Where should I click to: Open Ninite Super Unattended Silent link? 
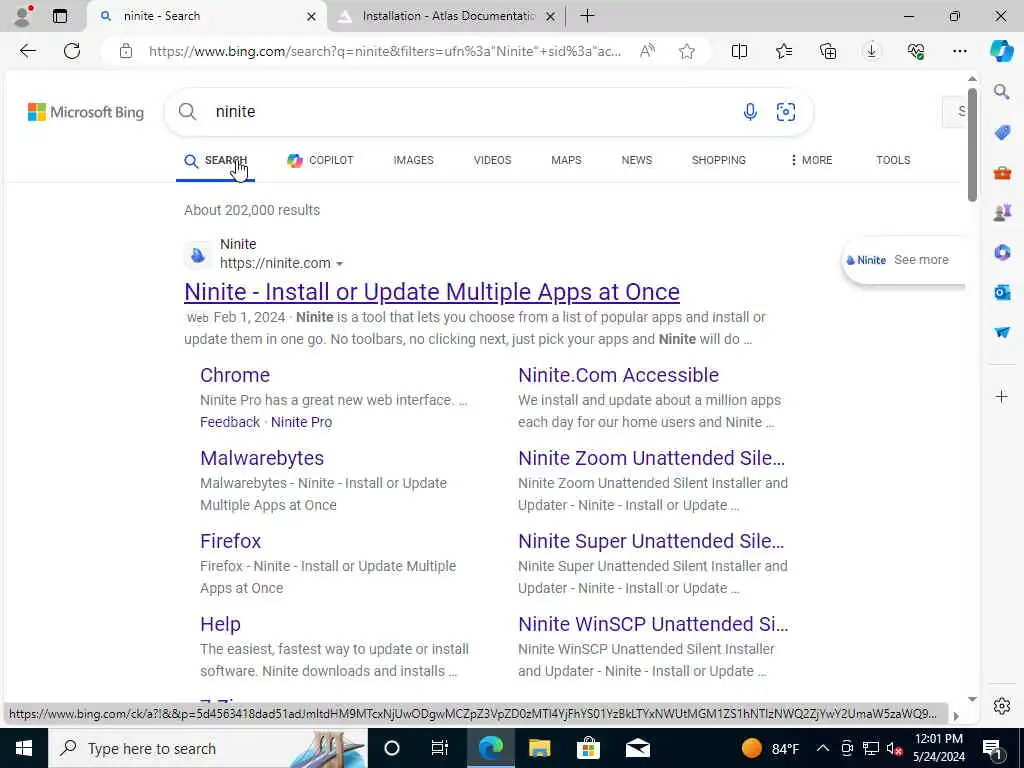[x=651, y=541]
